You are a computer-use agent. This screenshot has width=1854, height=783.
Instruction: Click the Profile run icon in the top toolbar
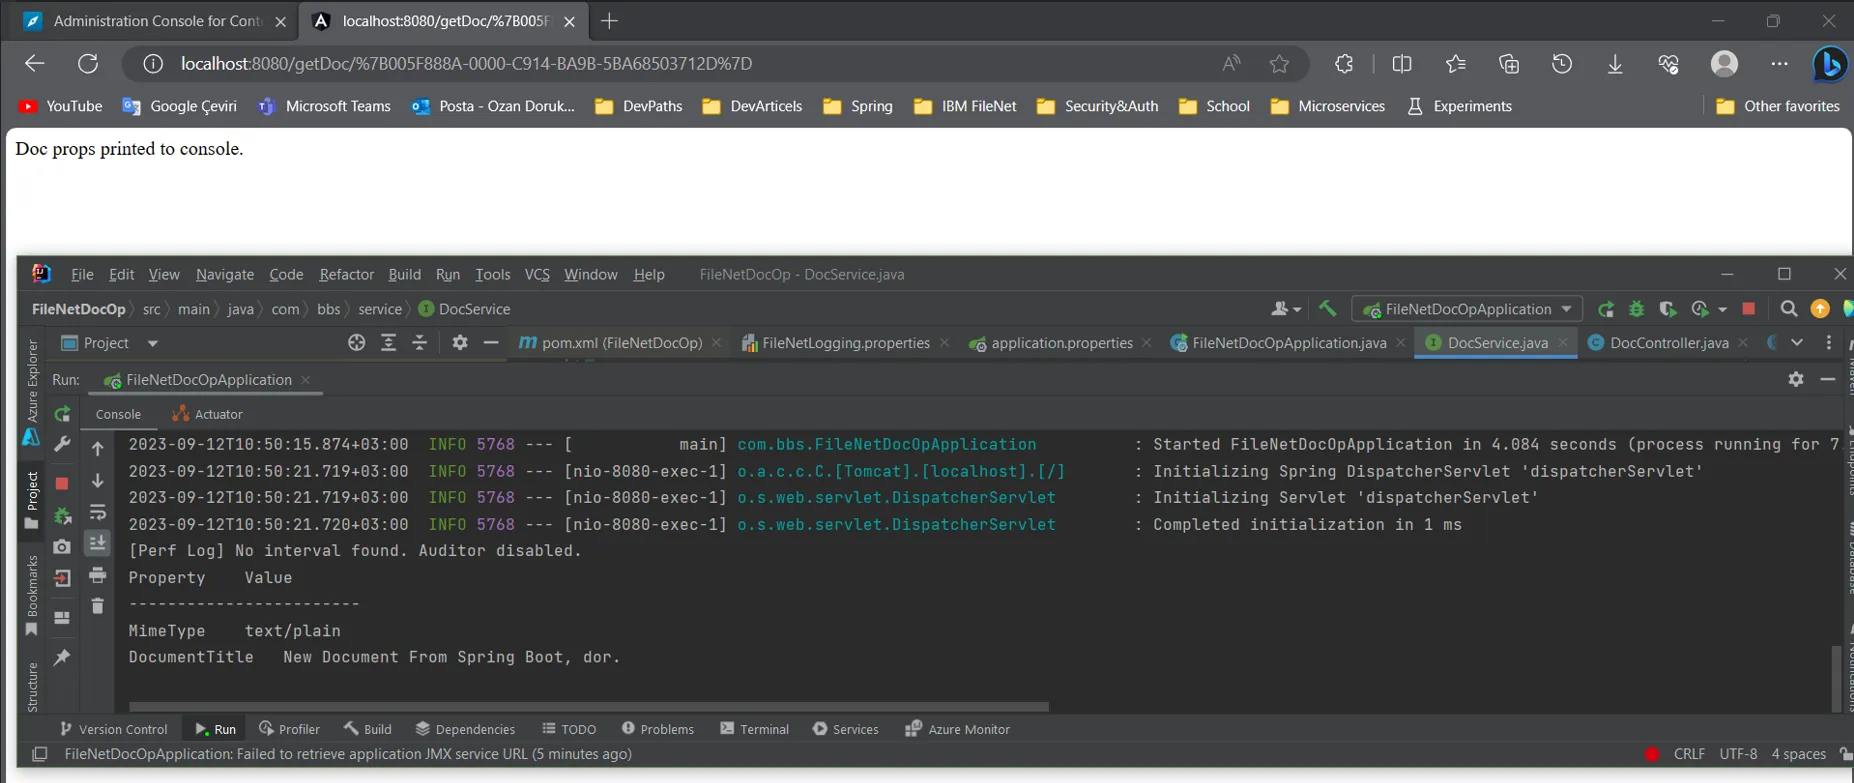click(x=1699, y=309)
